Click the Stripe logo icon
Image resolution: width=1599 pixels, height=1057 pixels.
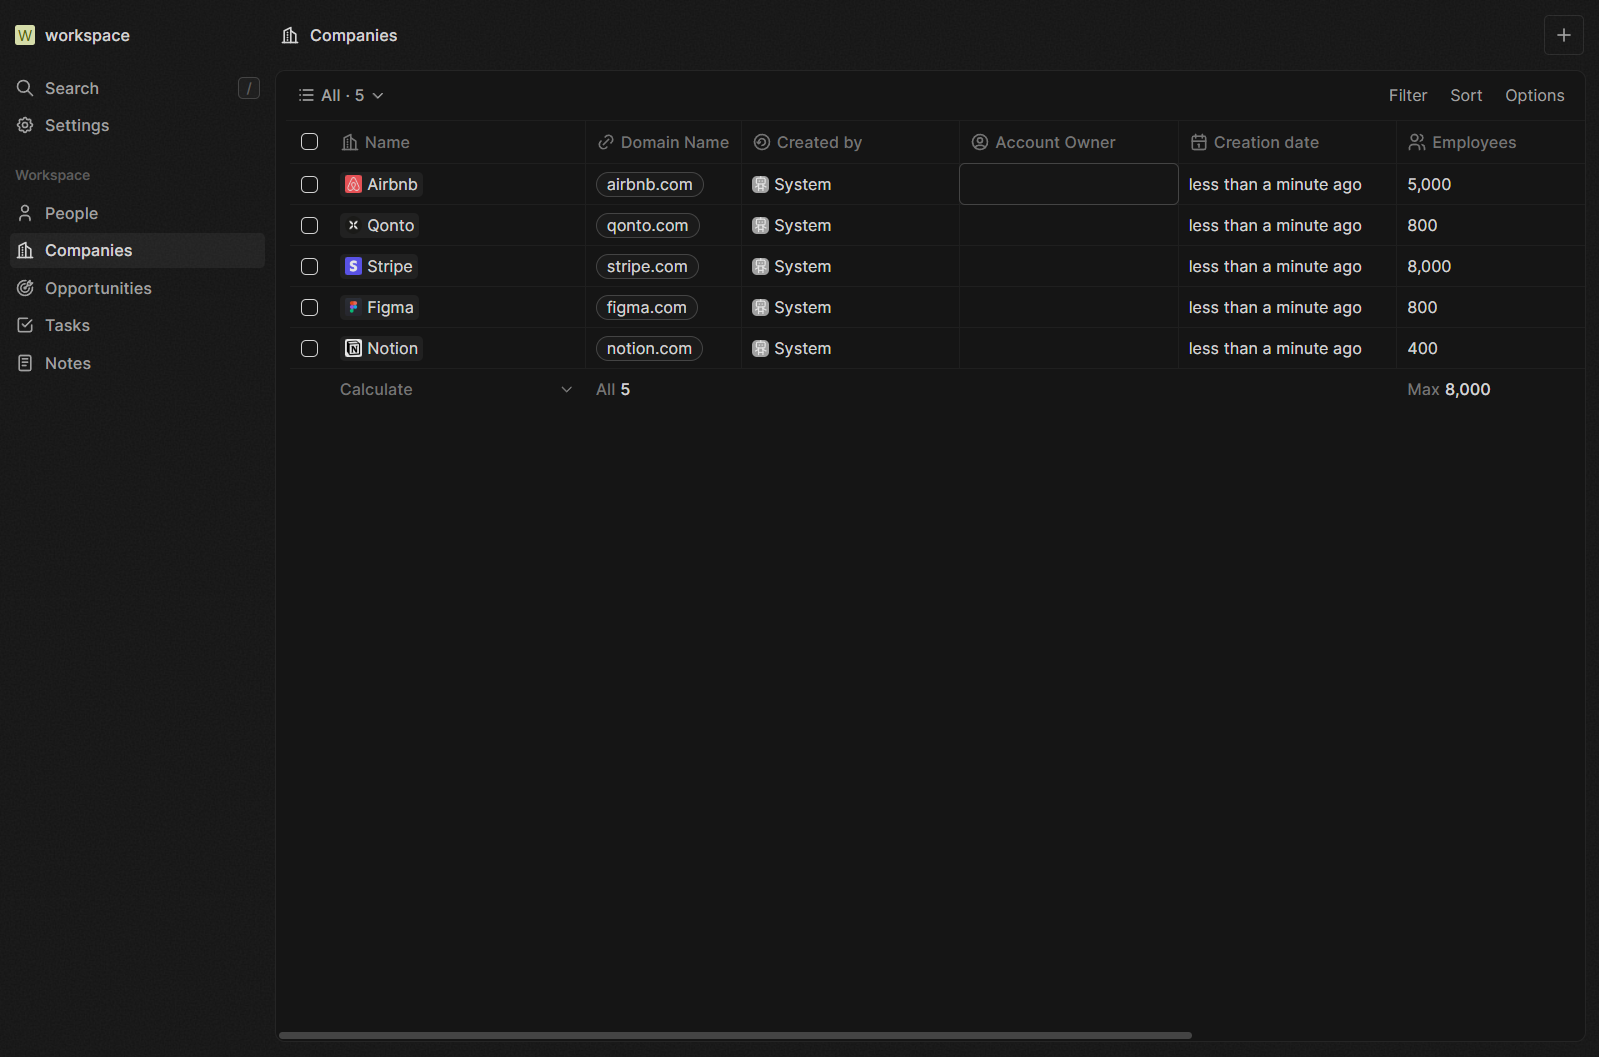click(353, 266)
